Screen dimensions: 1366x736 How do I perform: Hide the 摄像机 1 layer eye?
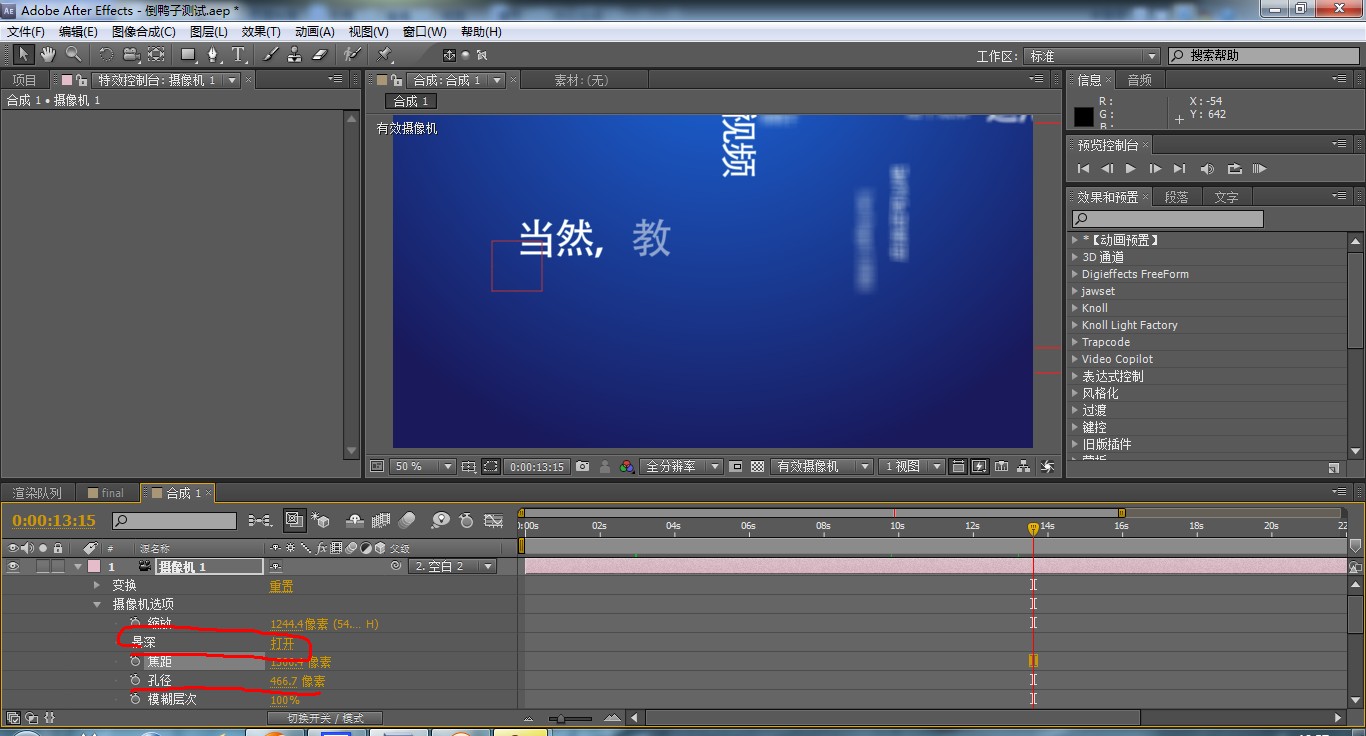click(x=14, y=566)
